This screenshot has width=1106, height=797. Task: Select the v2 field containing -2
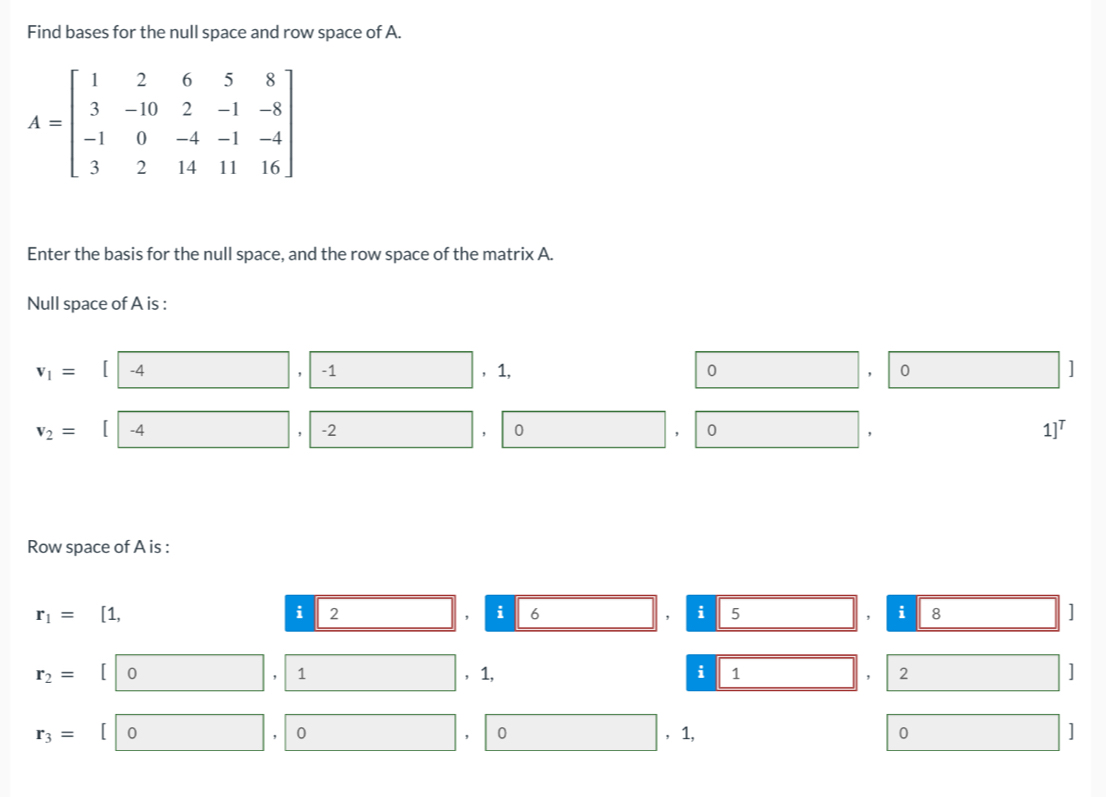click(x=390, y=430)
